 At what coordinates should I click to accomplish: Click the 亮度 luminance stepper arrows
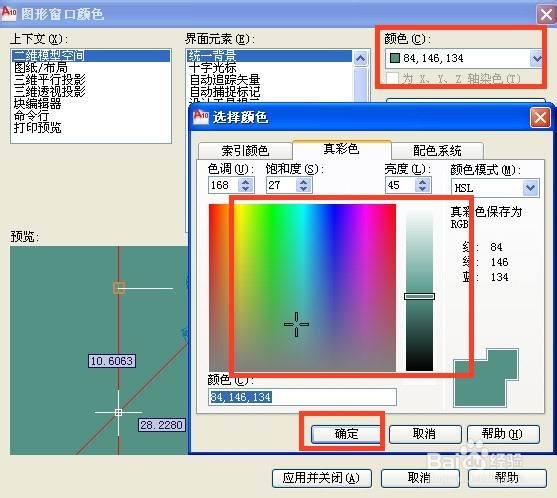[x=423, y=185]
